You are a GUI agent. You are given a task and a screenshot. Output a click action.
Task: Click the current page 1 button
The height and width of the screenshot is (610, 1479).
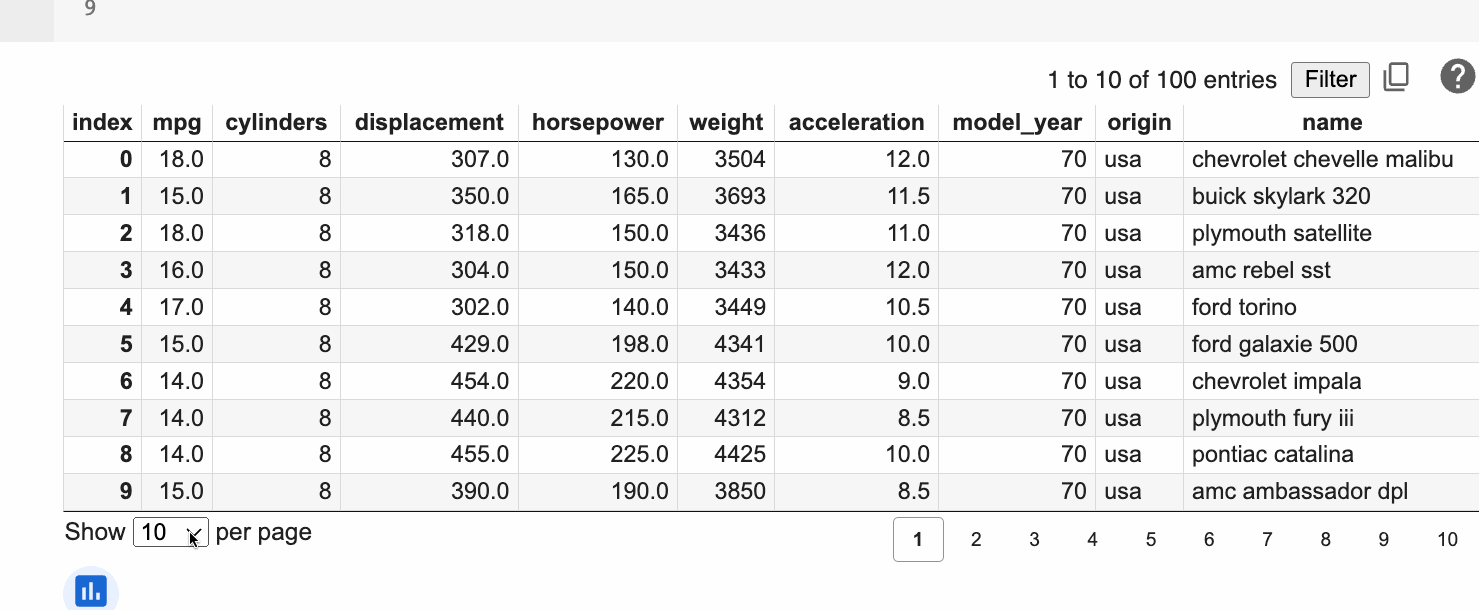(918, 540)
